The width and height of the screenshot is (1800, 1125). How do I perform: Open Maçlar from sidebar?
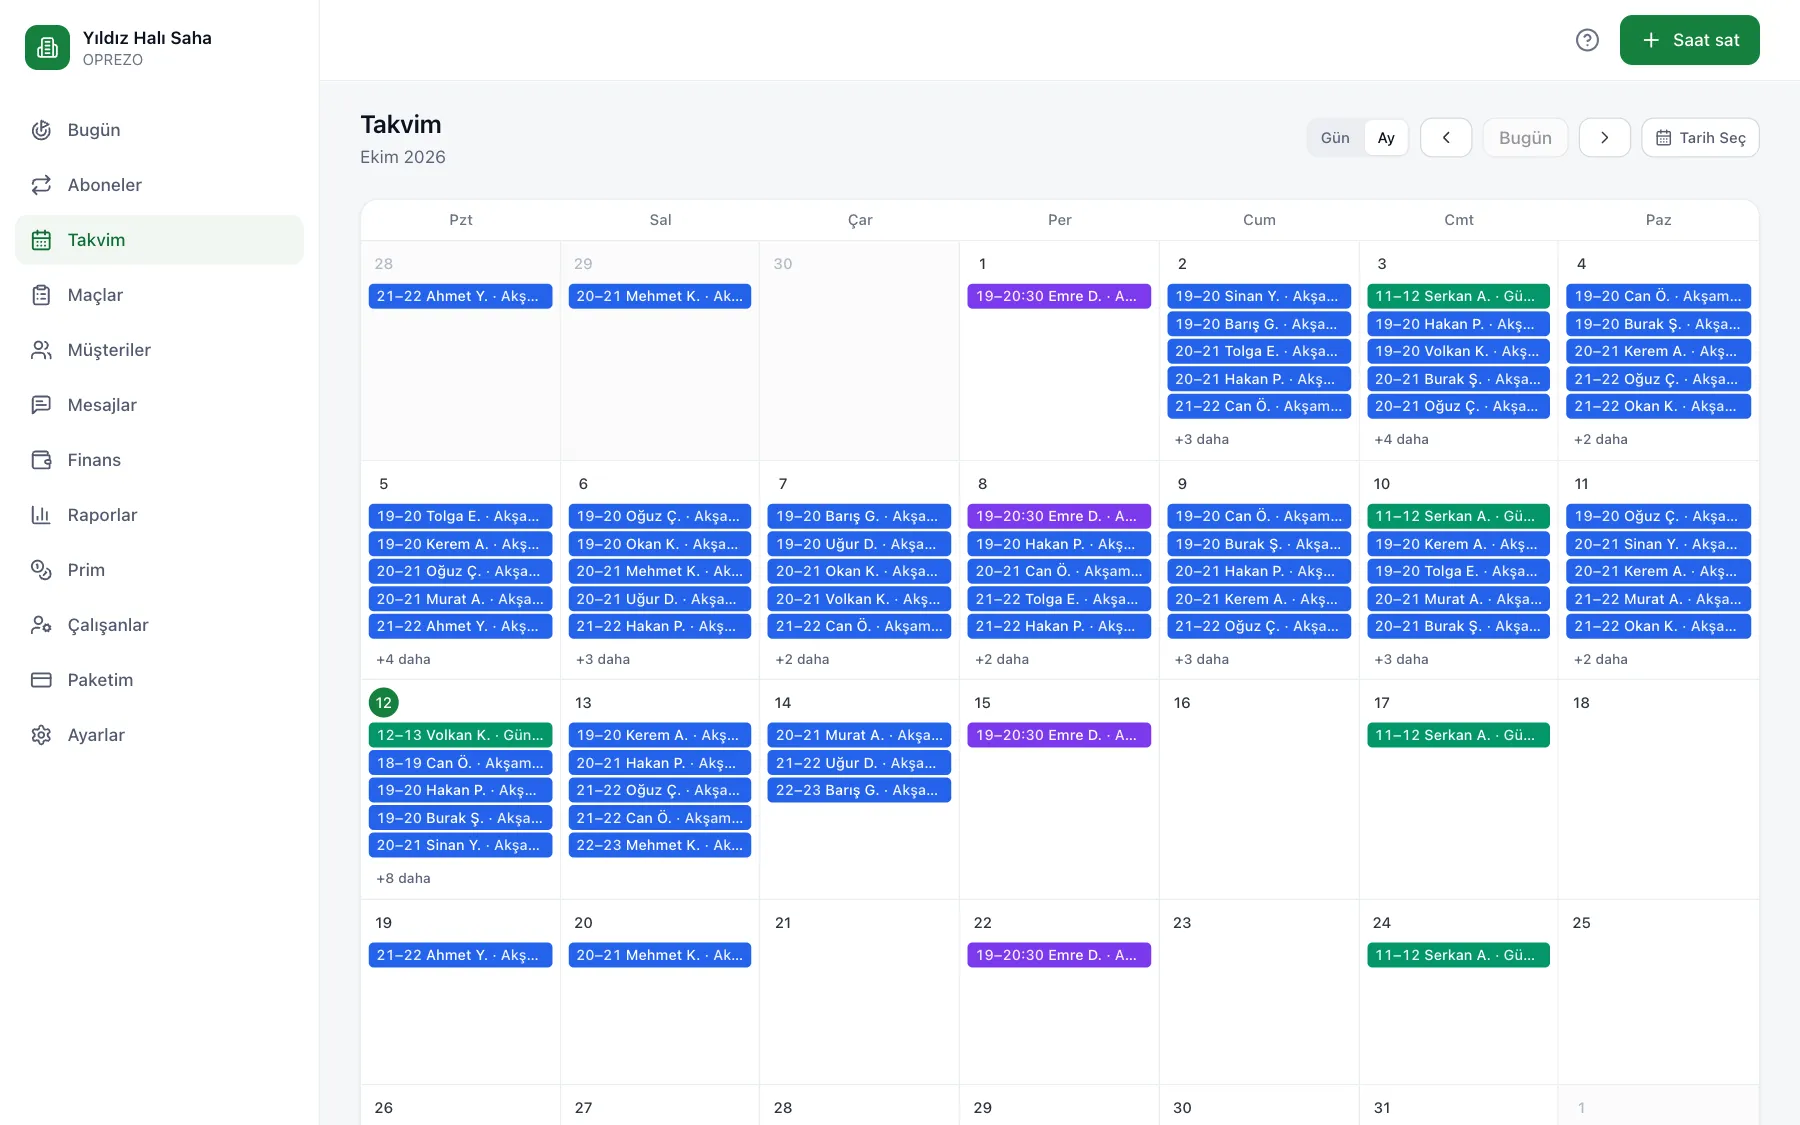pyautogui.click(x=159, y=295)
